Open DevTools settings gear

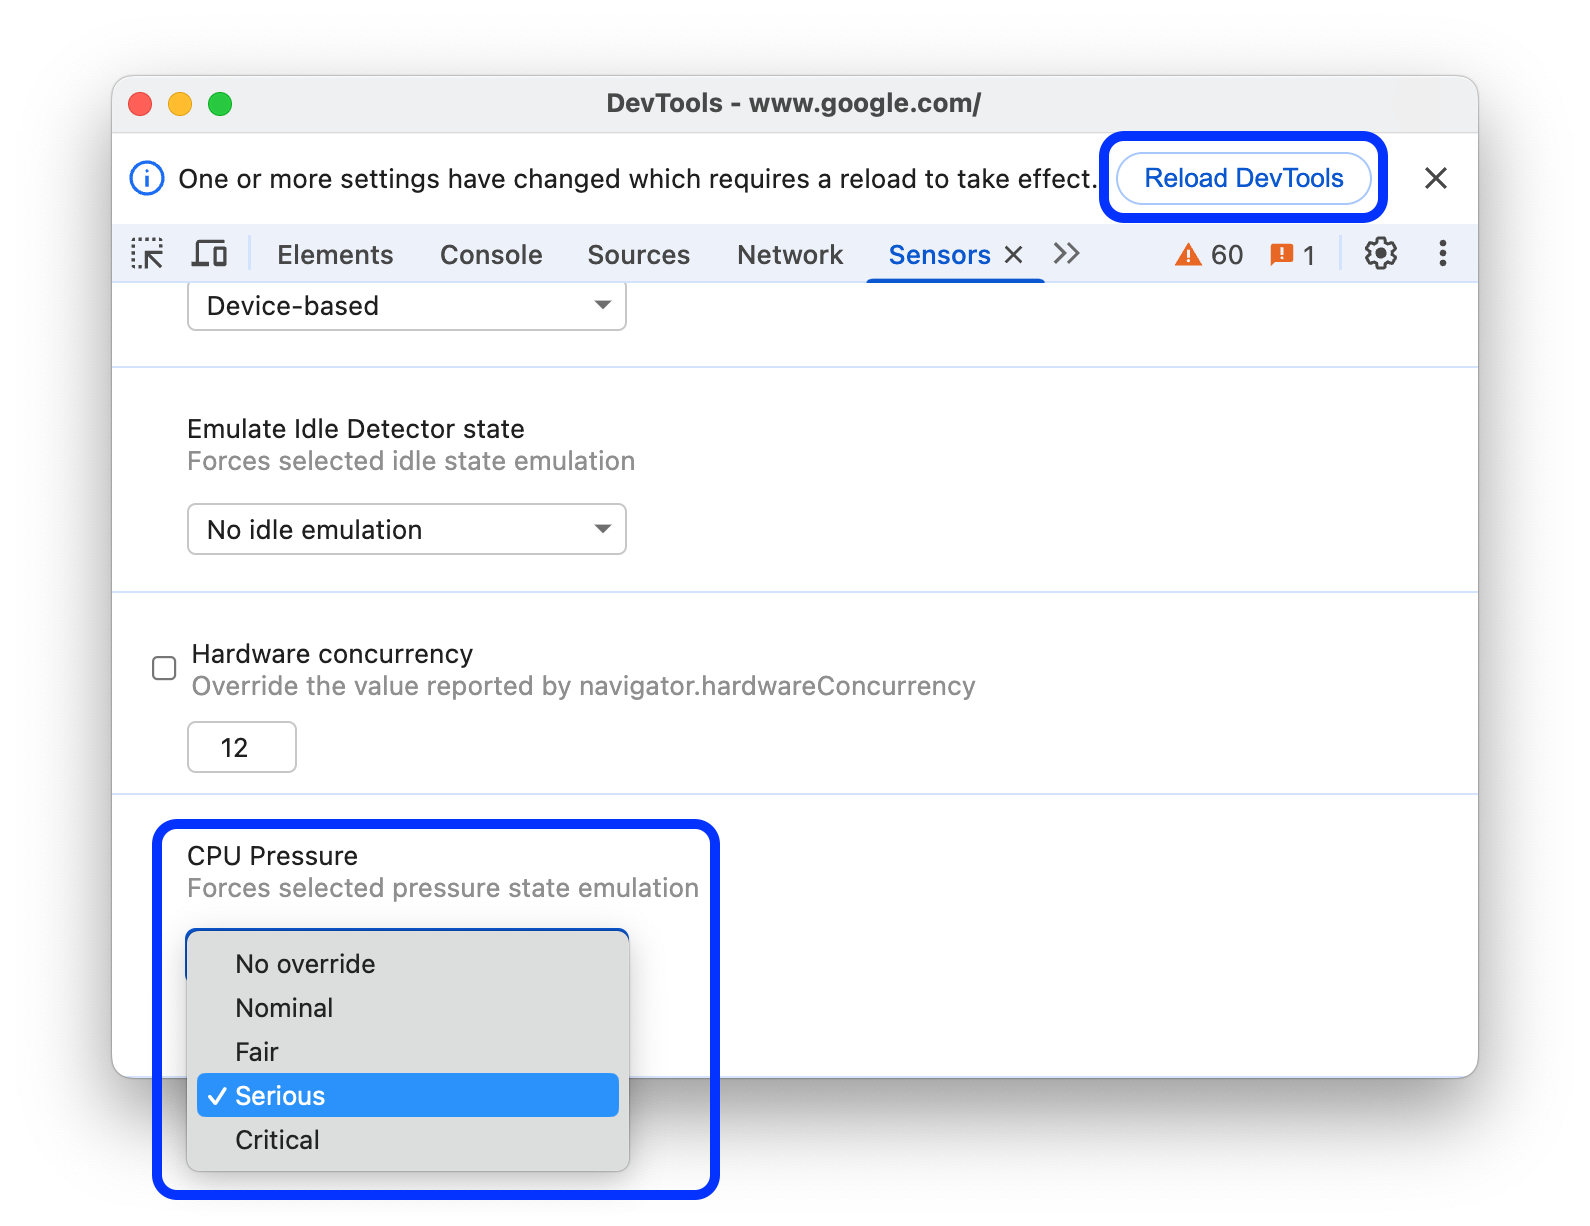coord(1380,254)
